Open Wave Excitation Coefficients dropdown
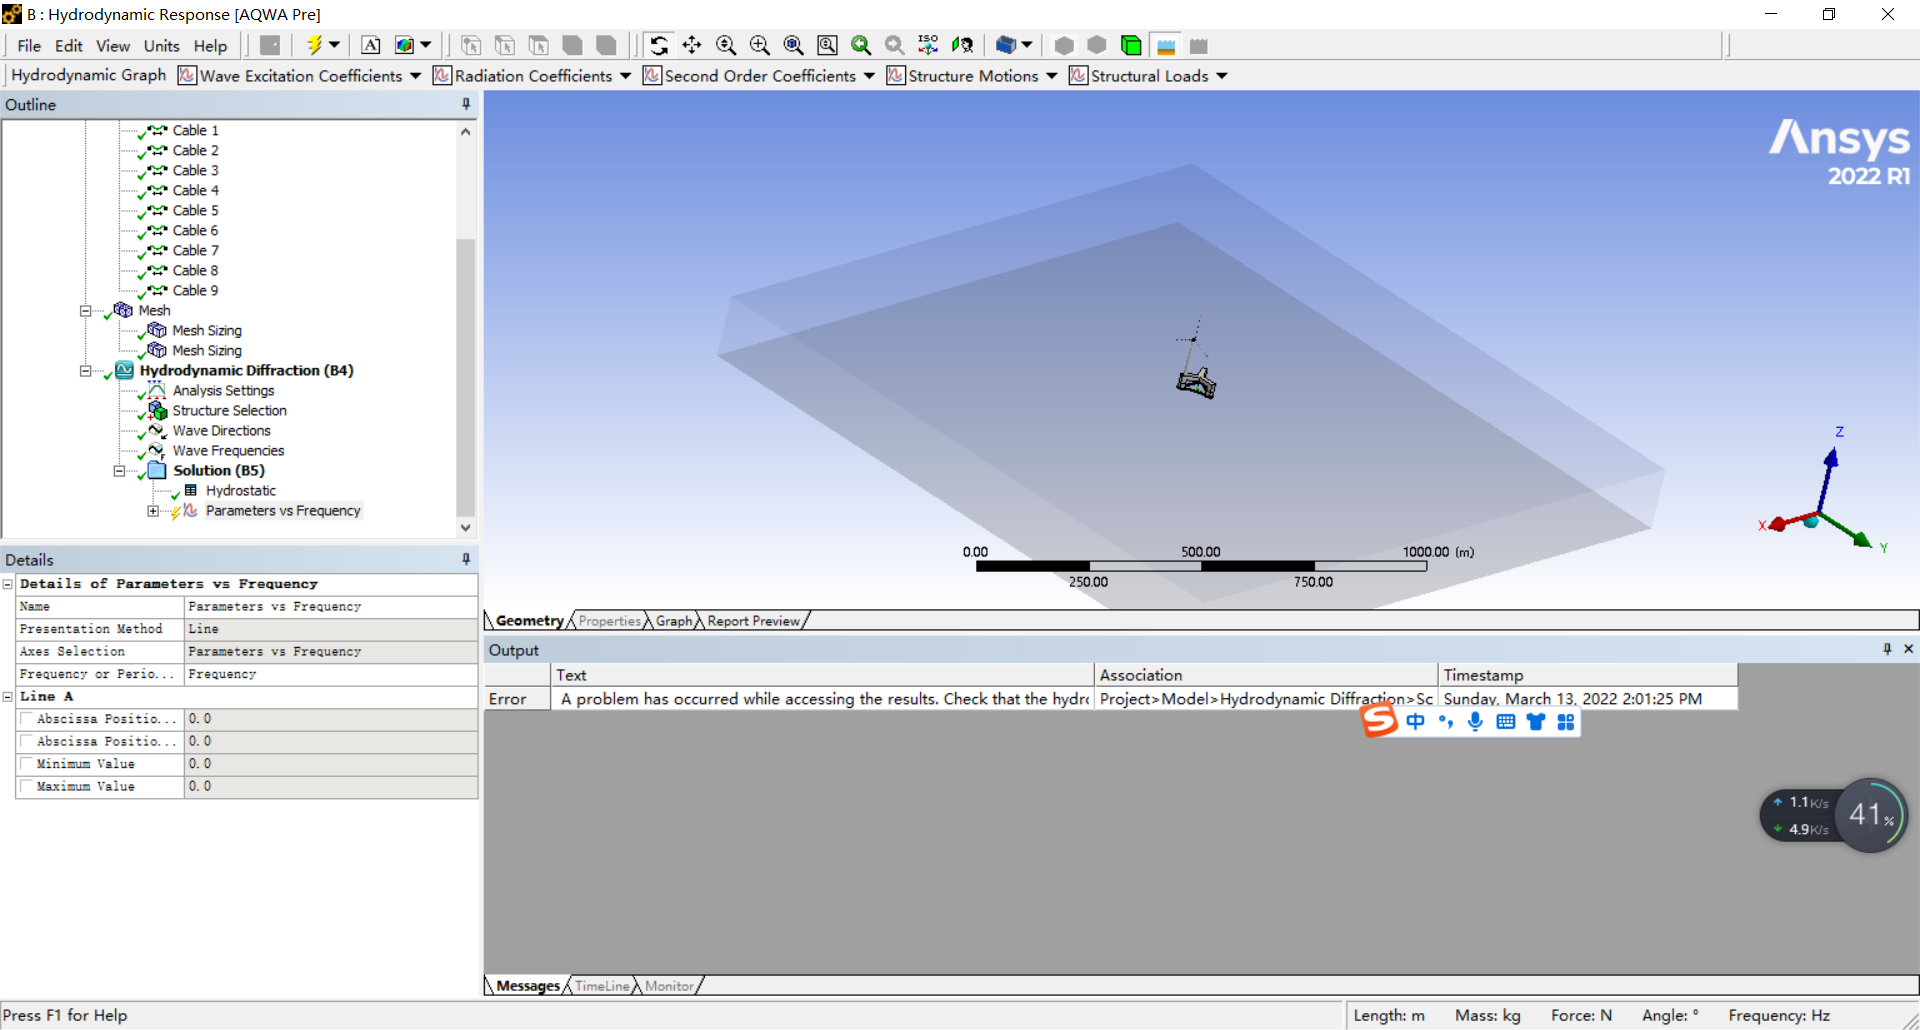Image resolution: width=1920 pixels, height=1030 pixels. 415,76
